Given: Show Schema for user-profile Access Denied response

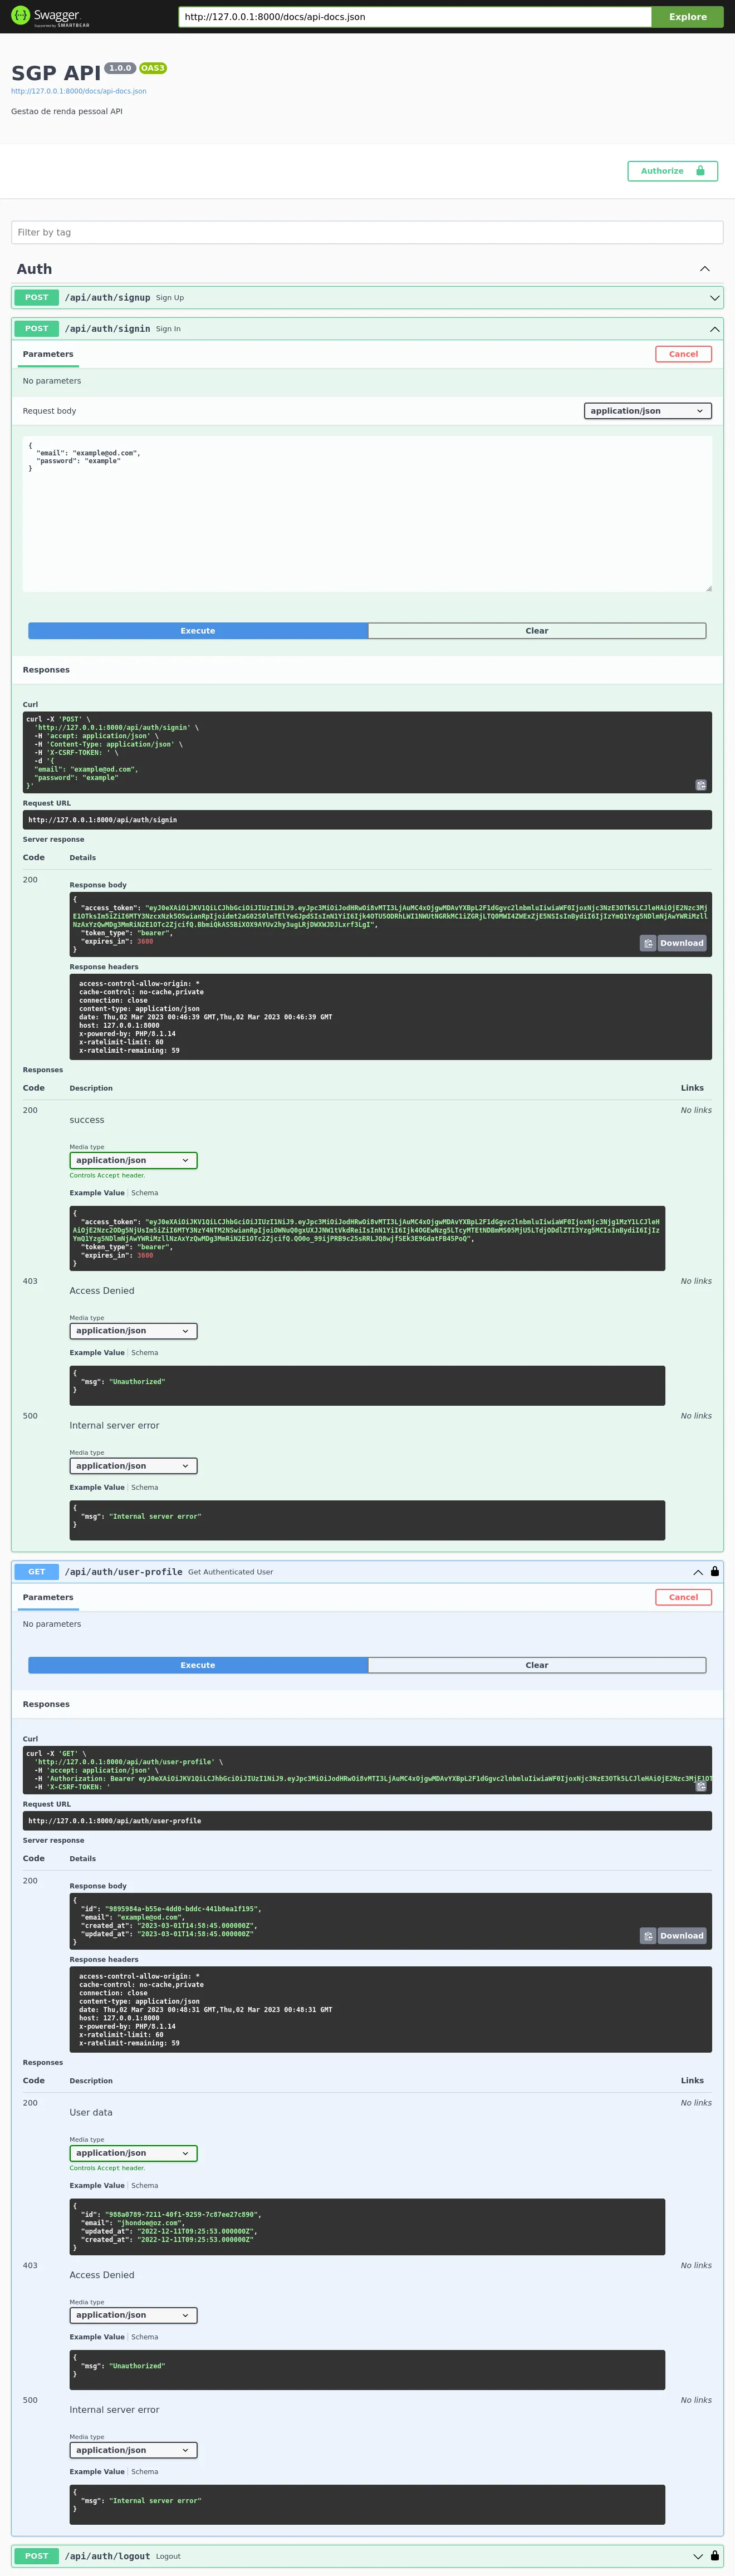Looking at the screenshot, I should (145, 2337).
